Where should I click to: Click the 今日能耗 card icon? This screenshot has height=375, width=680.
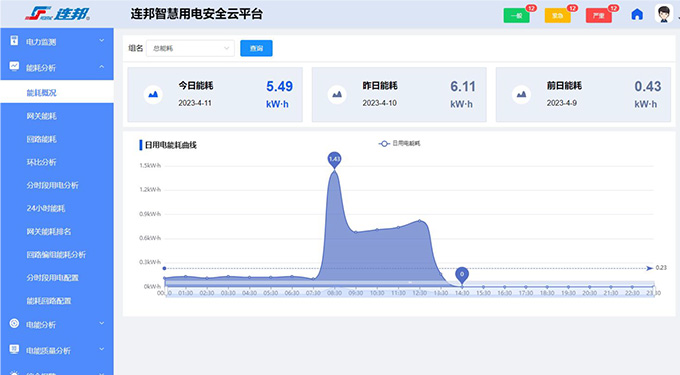pos(153,95)
